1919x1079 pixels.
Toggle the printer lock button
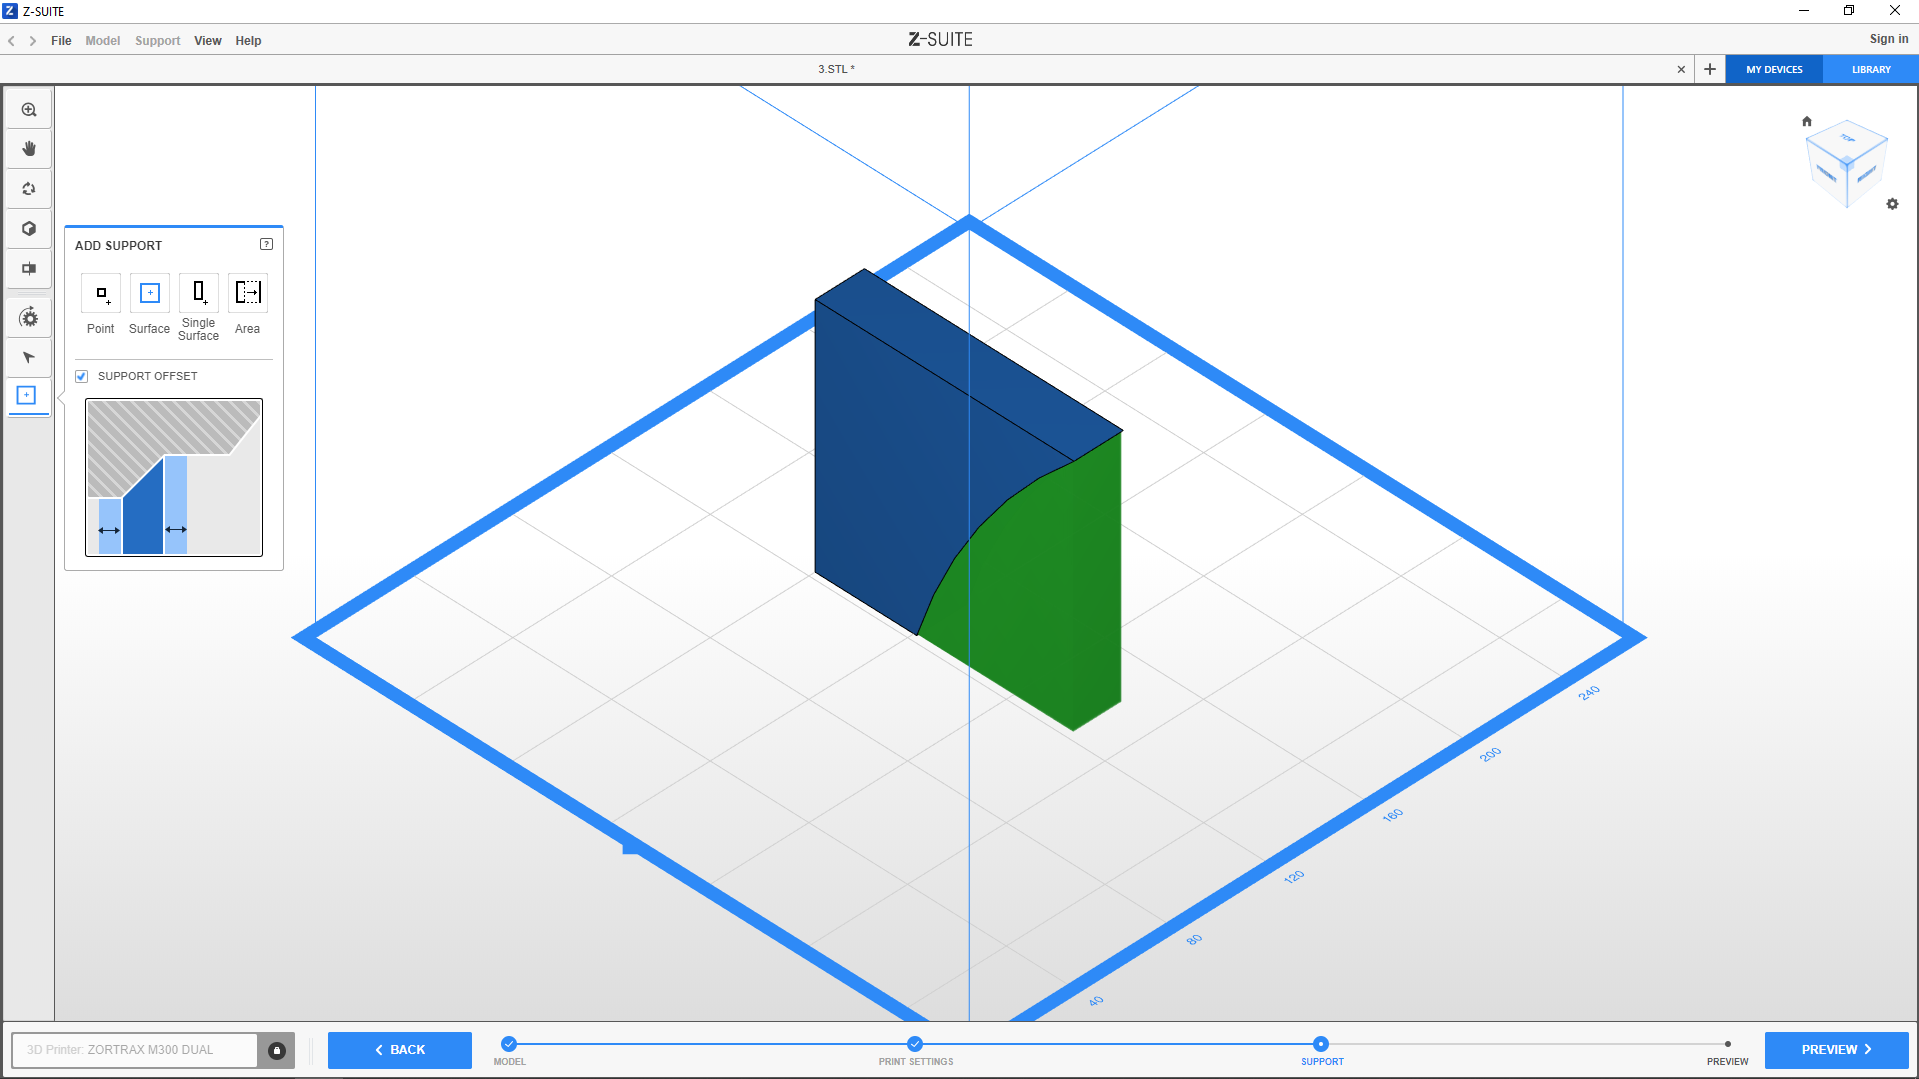[x=277, y=1050]
